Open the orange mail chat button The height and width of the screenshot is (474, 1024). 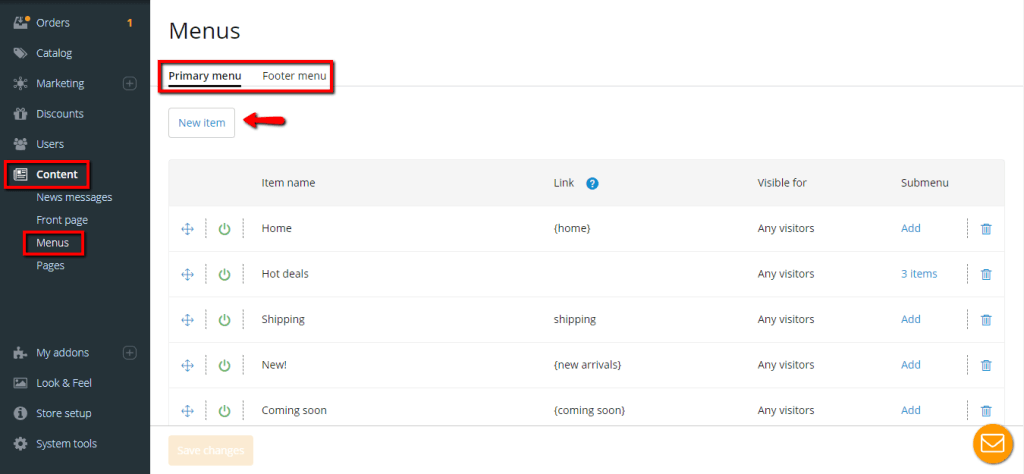pyautogui.click(x=992, y=443)
